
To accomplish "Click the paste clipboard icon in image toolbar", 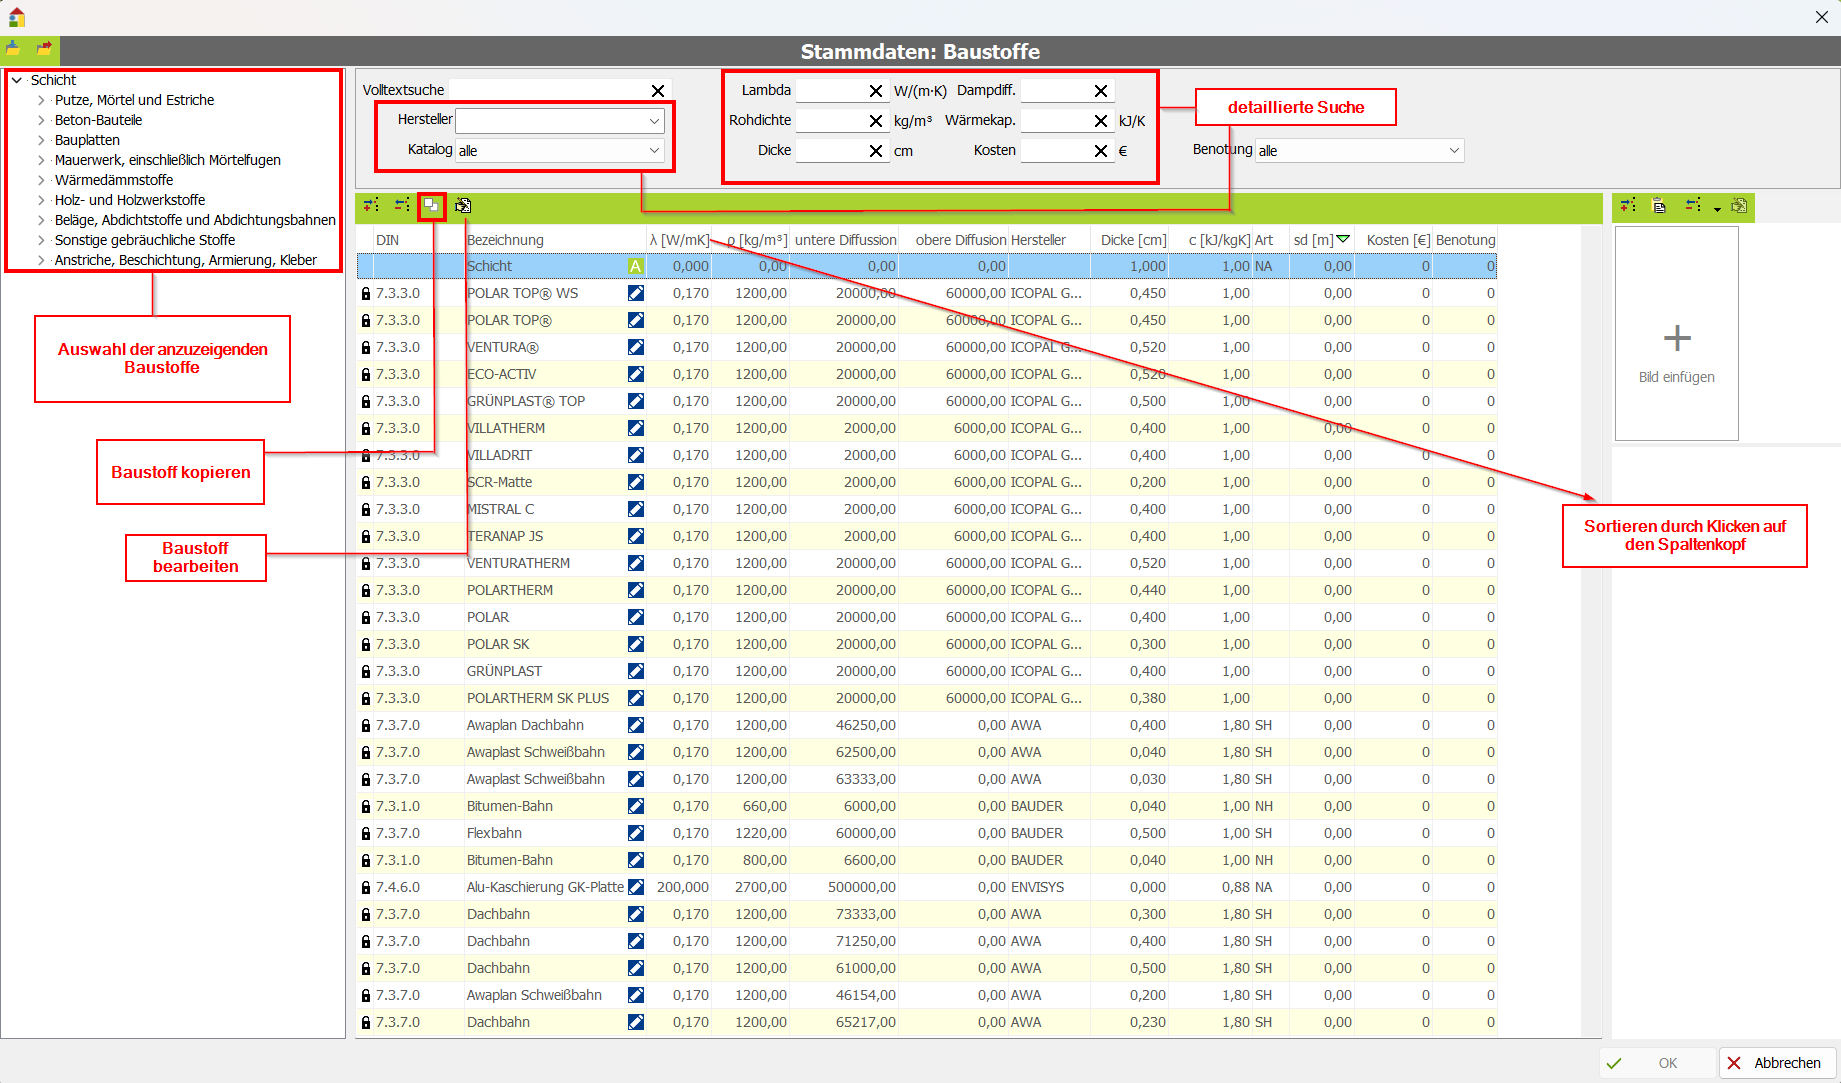I will pos(1659,205).
